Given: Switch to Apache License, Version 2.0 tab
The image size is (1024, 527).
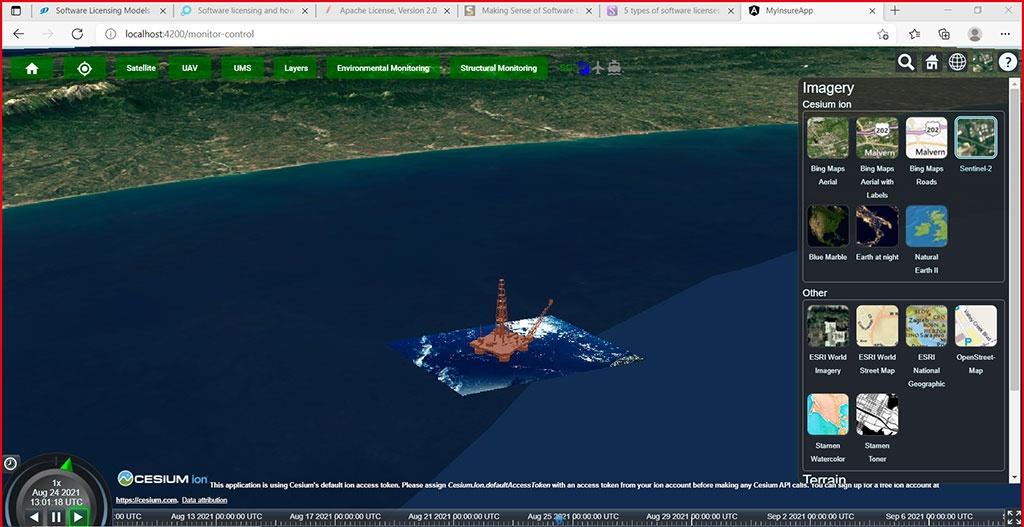Looking at the screenshot, I should 386,11.
